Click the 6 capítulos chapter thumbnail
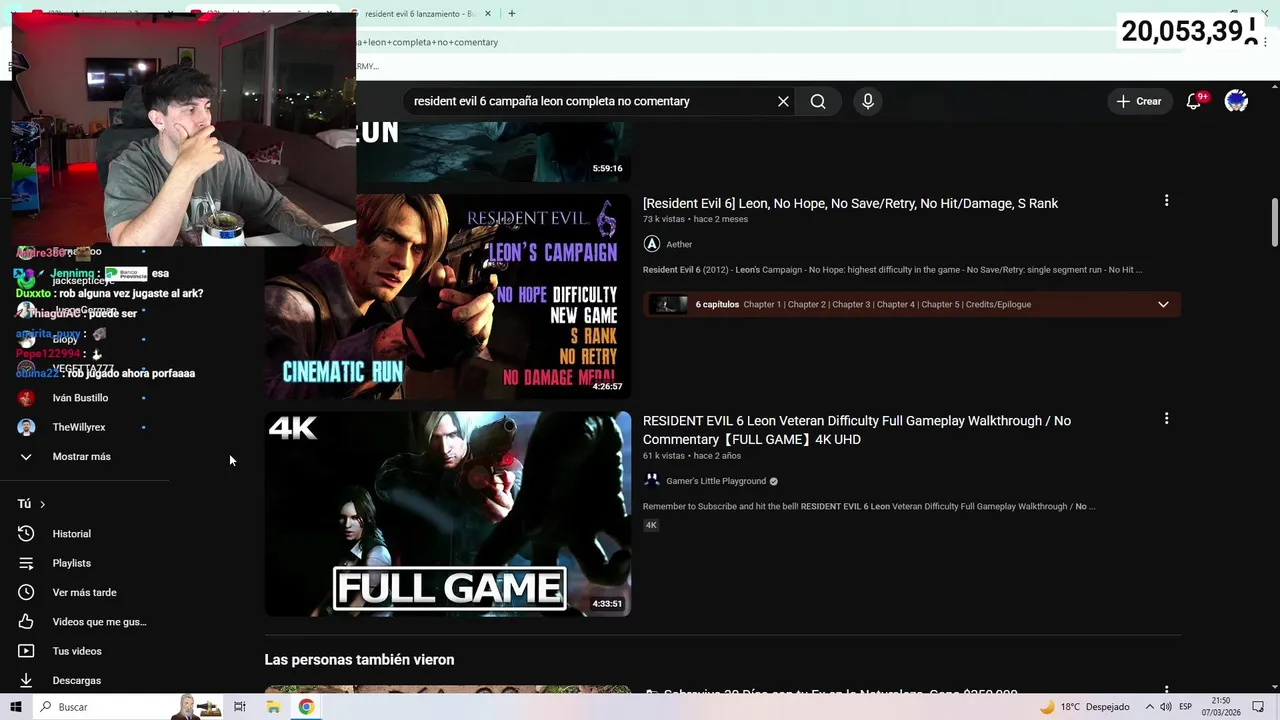Viewport: 1280px width, 720px height. pyautogui.click(x=669, y=304)
